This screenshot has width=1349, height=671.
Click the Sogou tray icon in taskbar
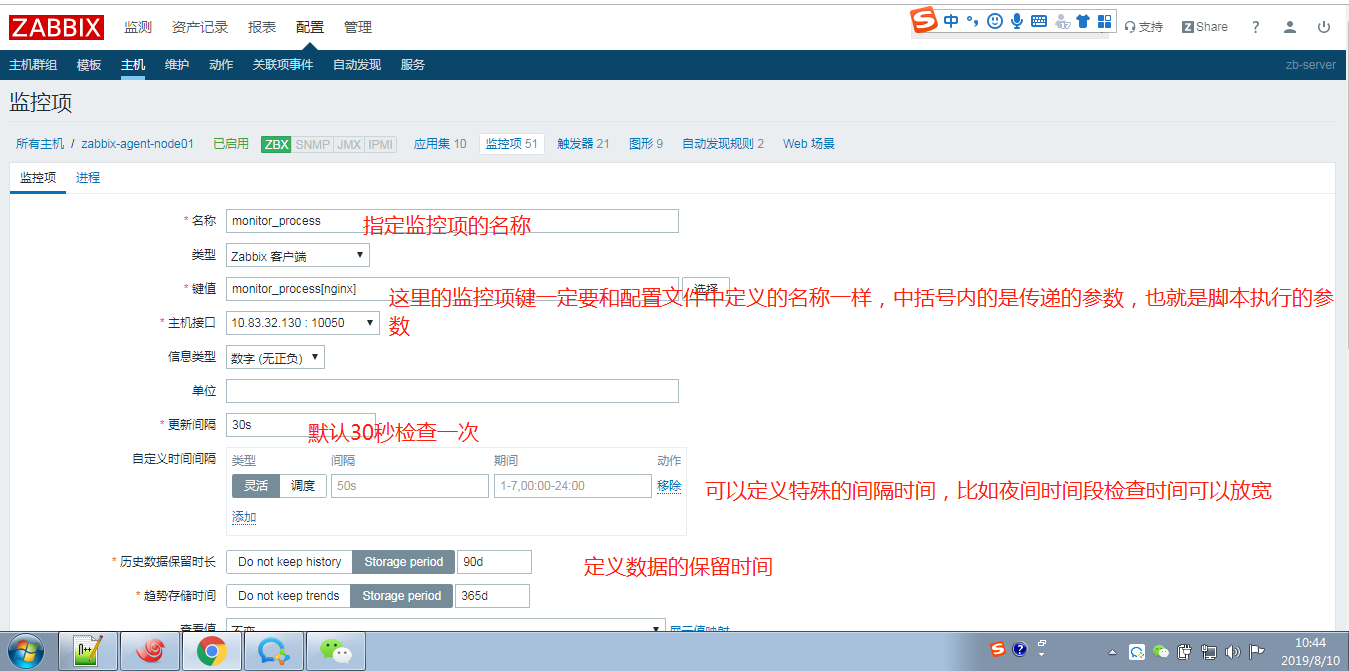click(997, 648)
